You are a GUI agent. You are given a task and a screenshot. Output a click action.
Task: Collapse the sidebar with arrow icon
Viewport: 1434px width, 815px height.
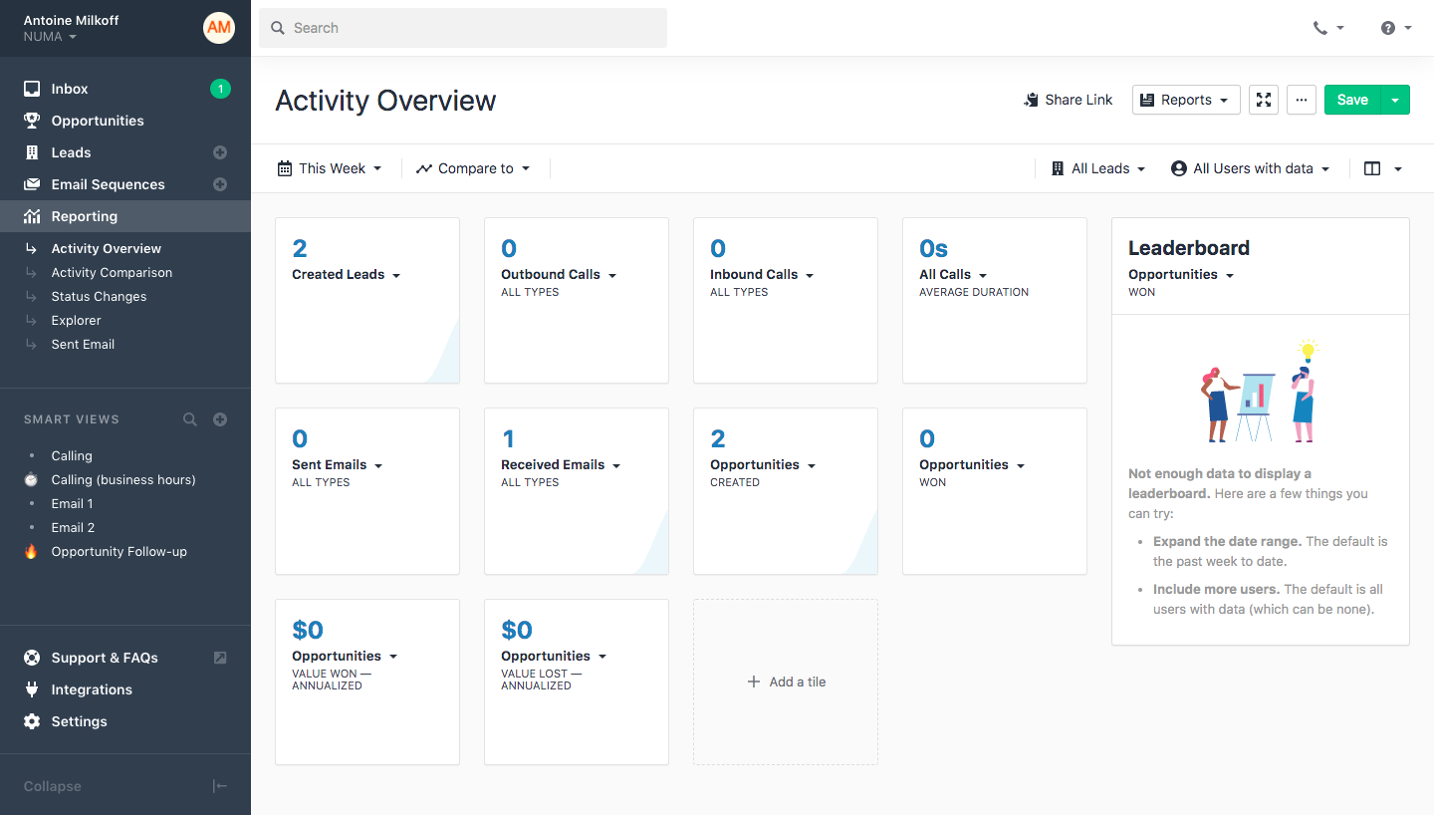[x=220, y=786]
